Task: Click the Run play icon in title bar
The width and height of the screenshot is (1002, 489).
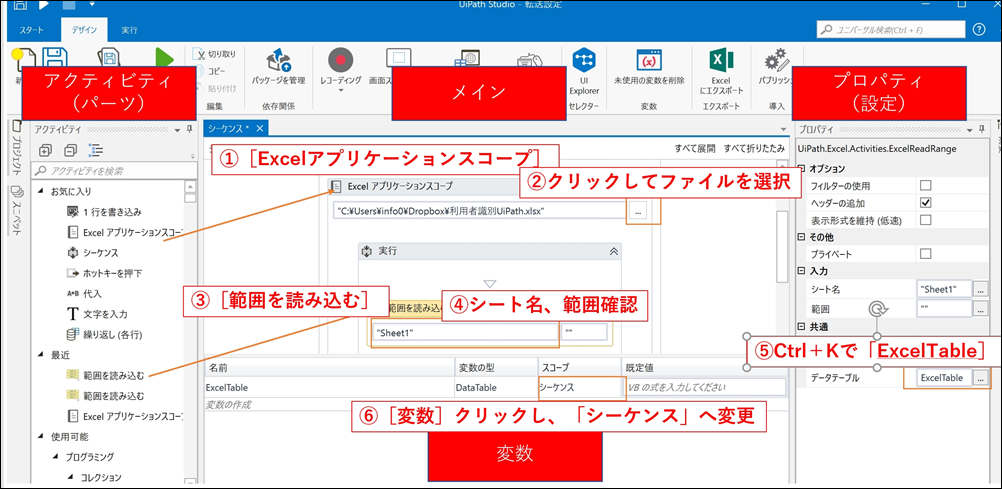Action: (45, 4)
